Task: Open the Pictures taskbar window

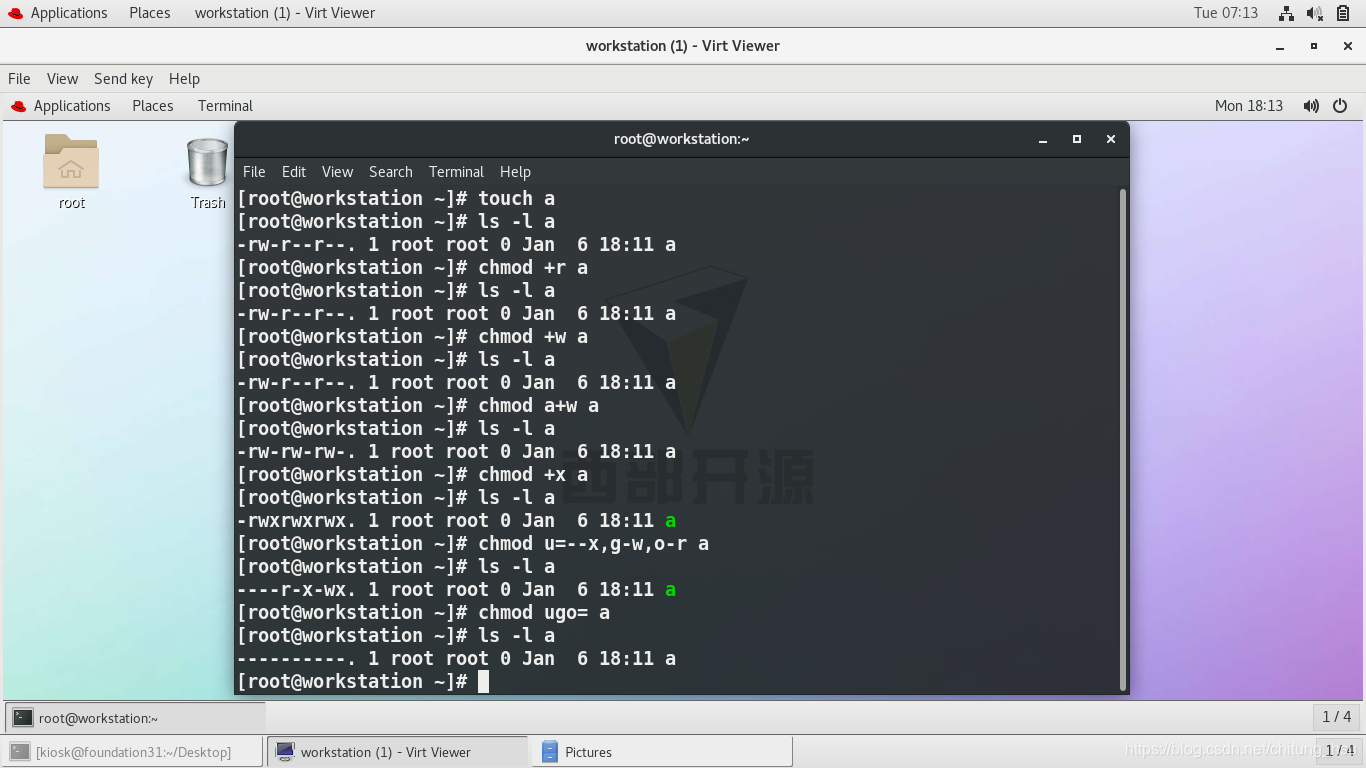Action: [x=663, y=752]
